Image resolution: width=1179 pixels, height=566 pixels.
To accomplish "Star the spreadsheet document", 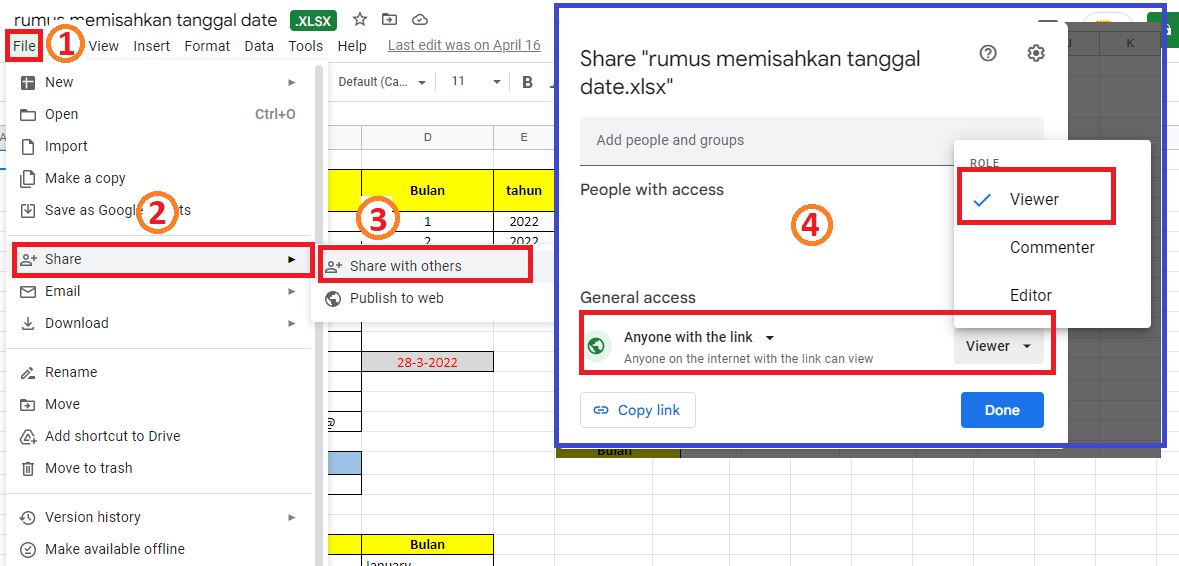I will [x=360, y=20].
